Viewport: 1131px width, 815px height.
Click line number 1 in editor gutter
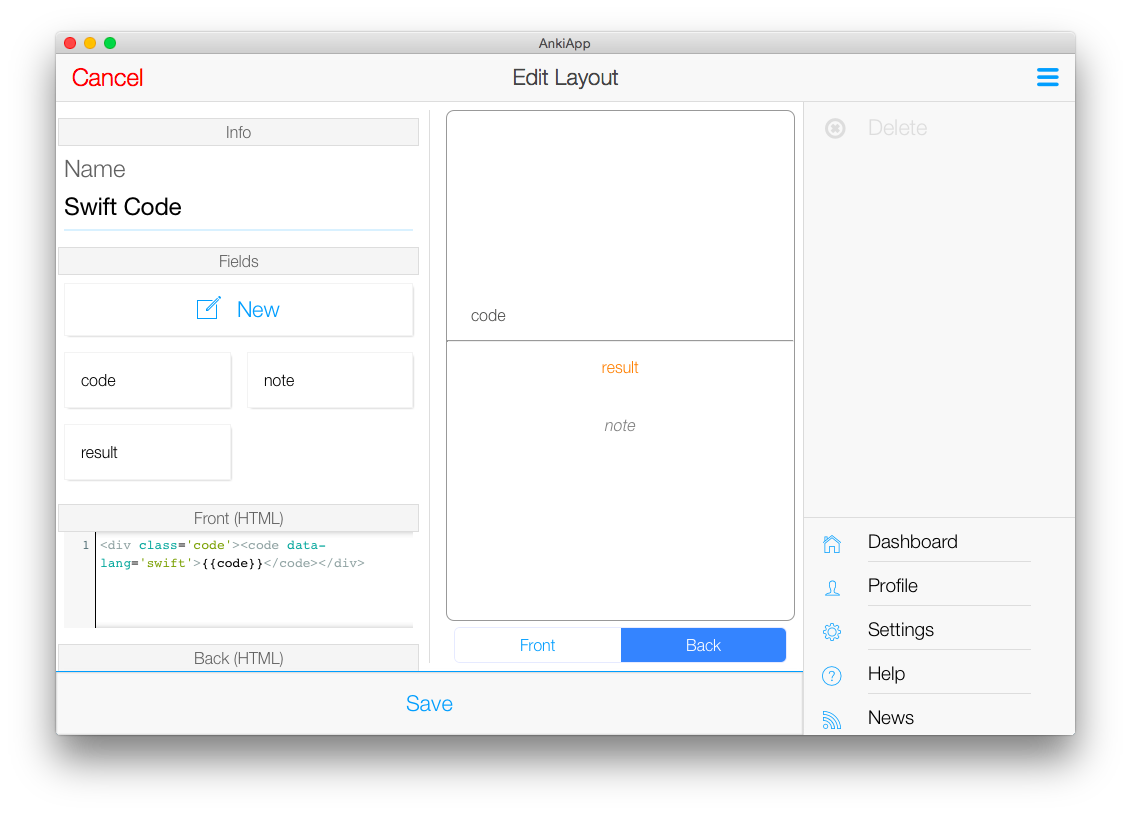click(x=85, y=545)
